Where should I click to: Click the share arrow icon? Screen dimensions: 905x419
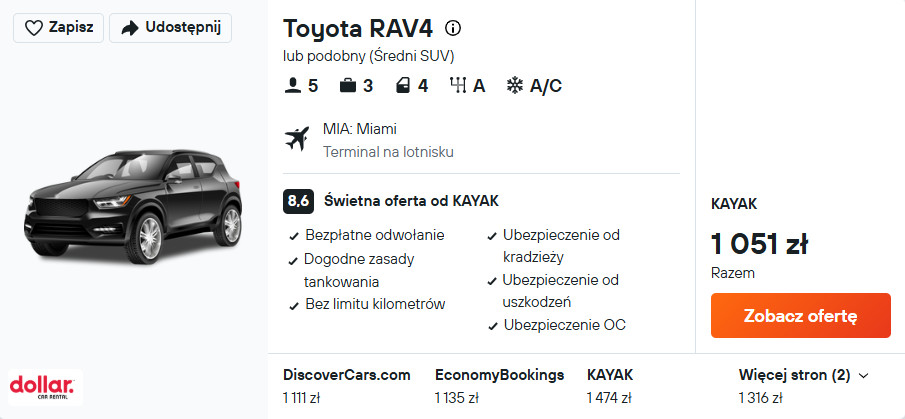(128, 28)
